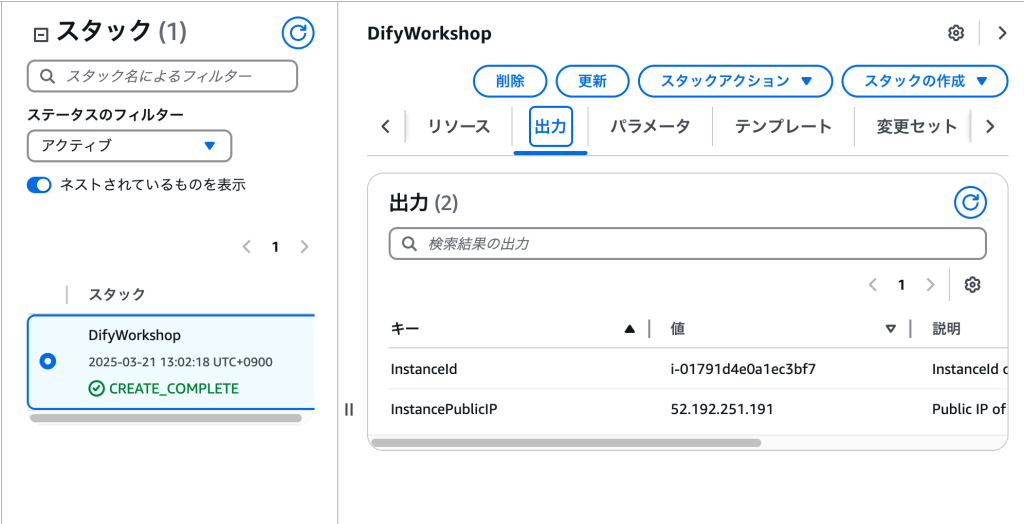Collapse the stack detail panel with the right chevron

[1003, 33]
